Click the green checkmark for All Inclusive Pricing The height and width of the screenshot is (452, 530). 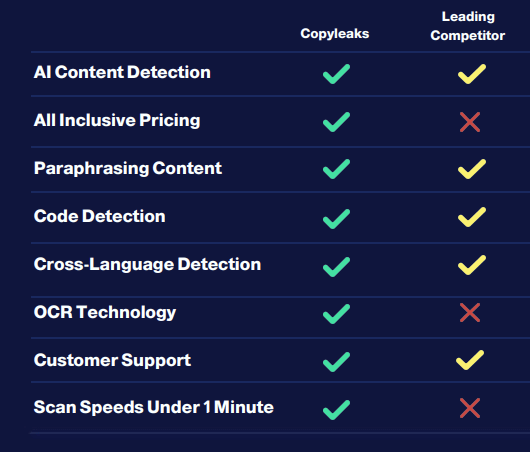[x=336, y=122]
